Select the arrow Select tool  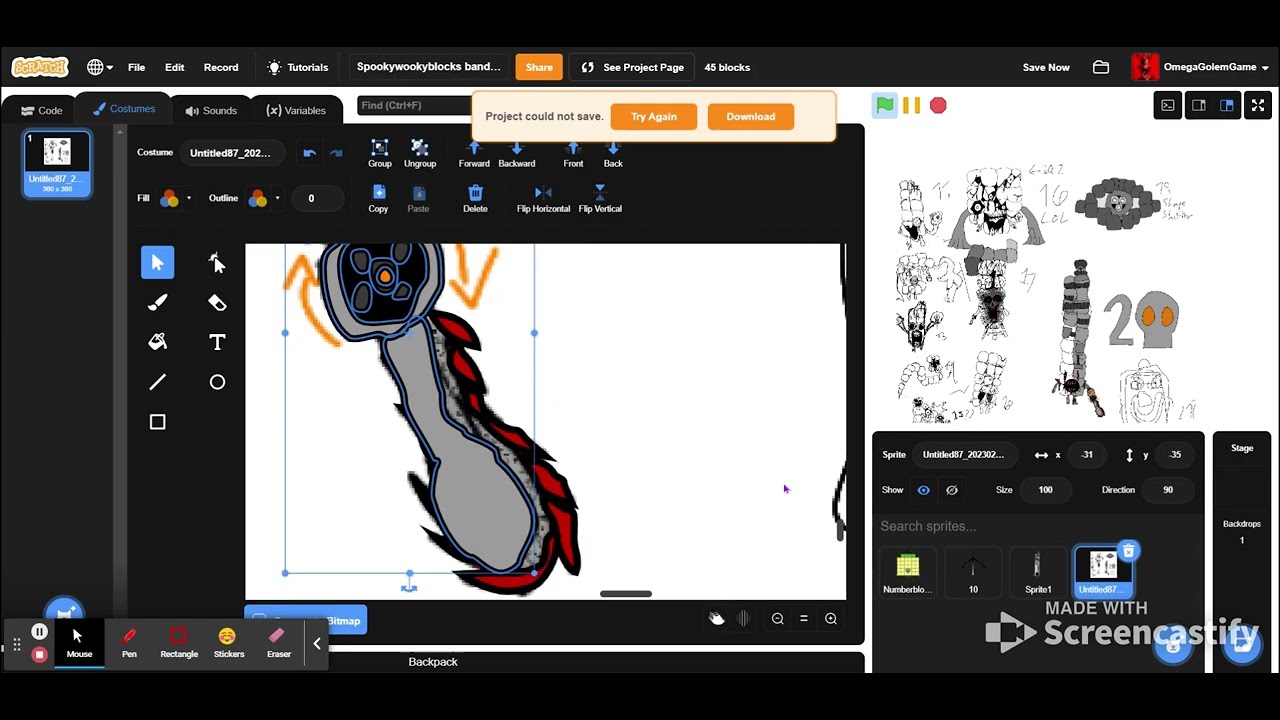pos(157,262)
